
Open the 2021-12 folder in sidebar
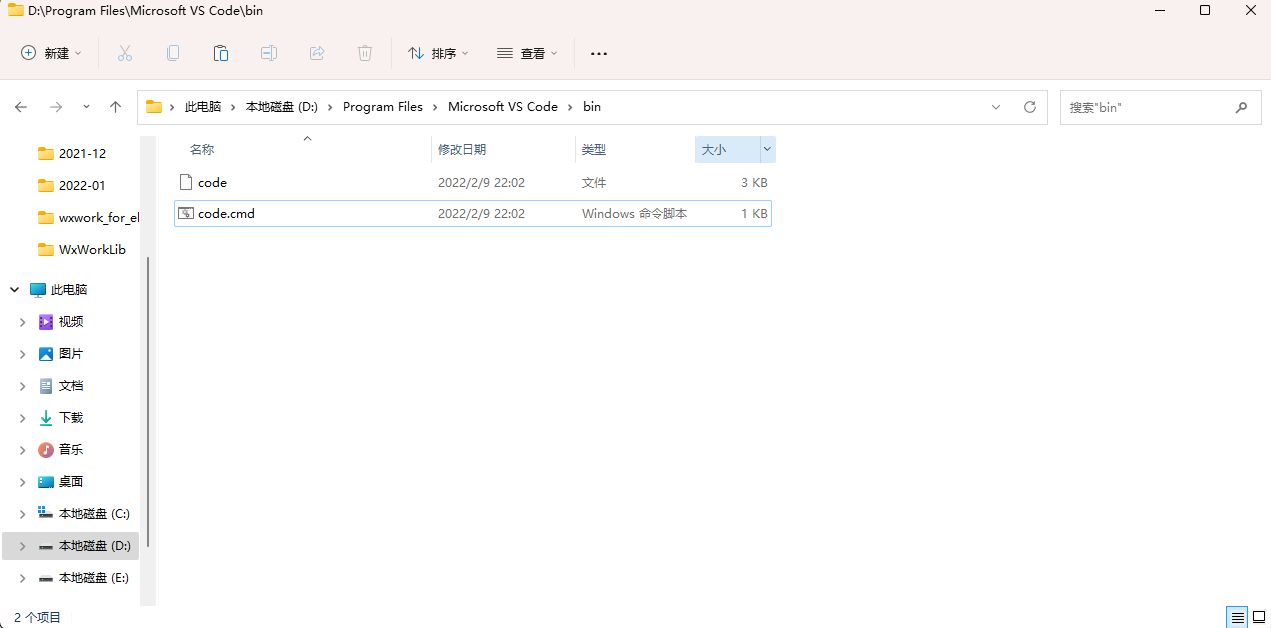82,153
